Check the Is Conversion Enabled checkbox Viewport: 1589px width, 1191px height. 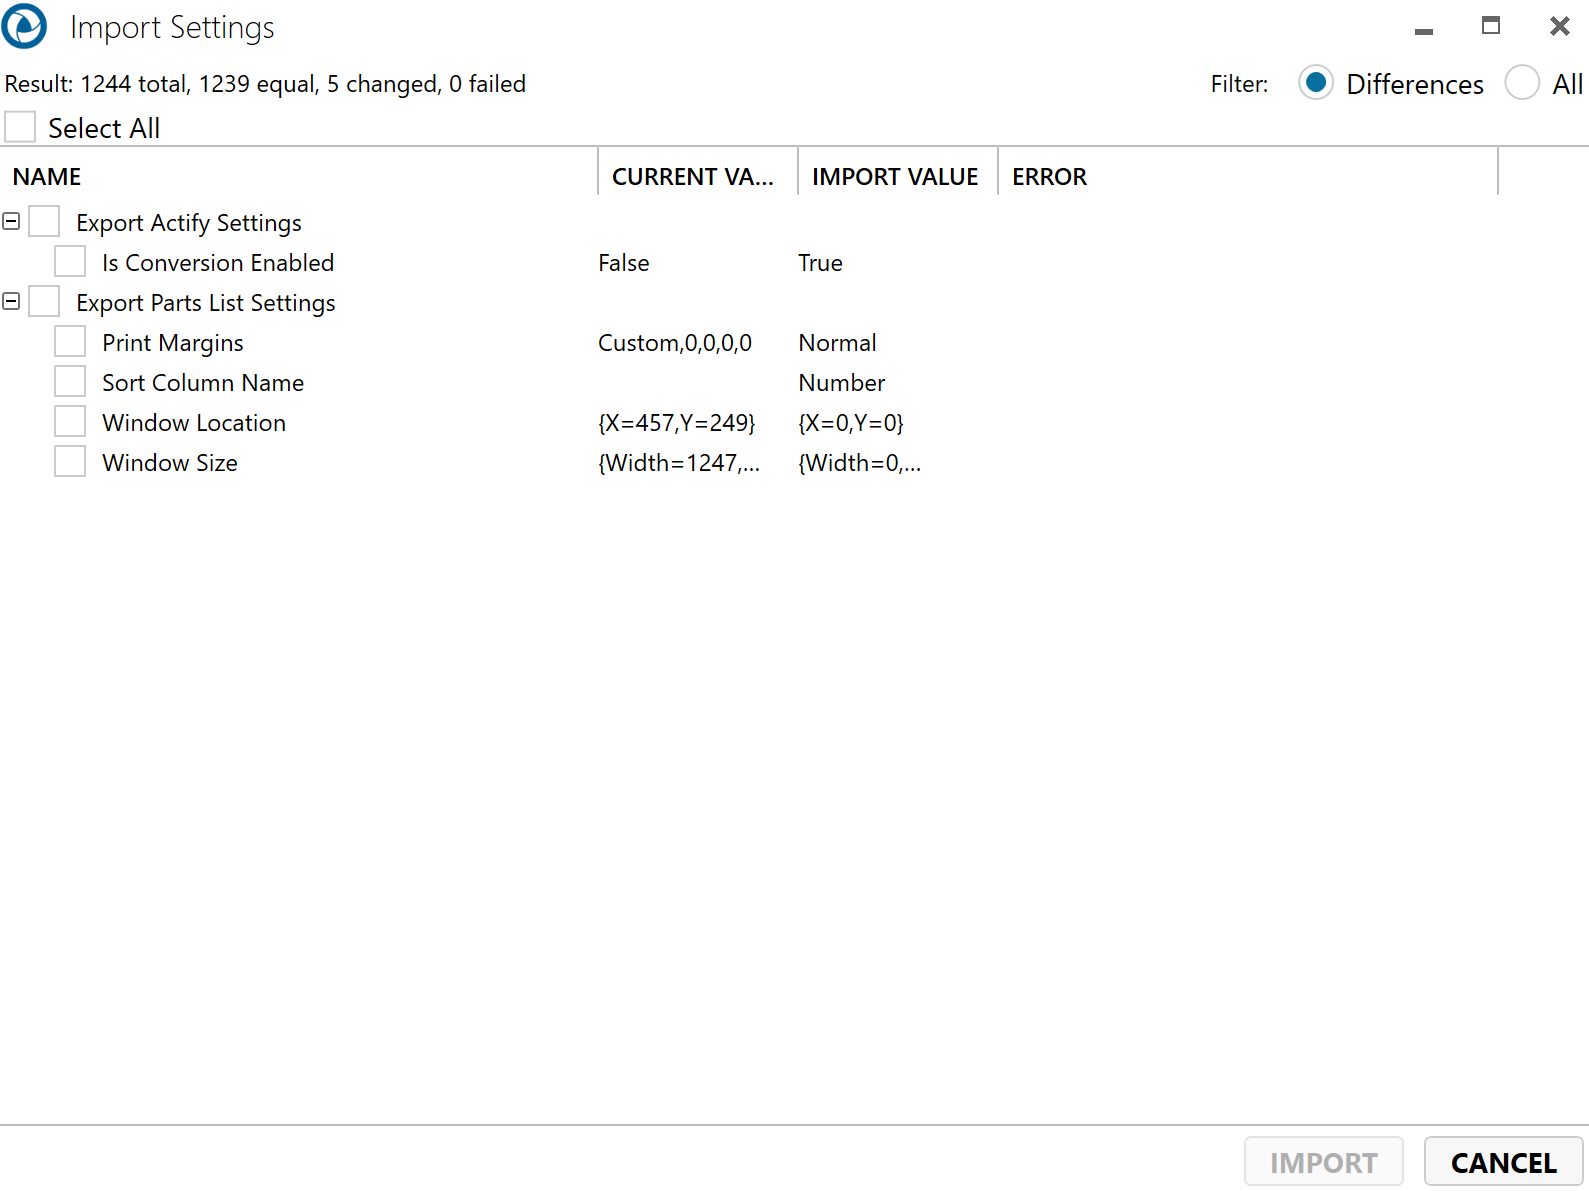click(70, 262)
